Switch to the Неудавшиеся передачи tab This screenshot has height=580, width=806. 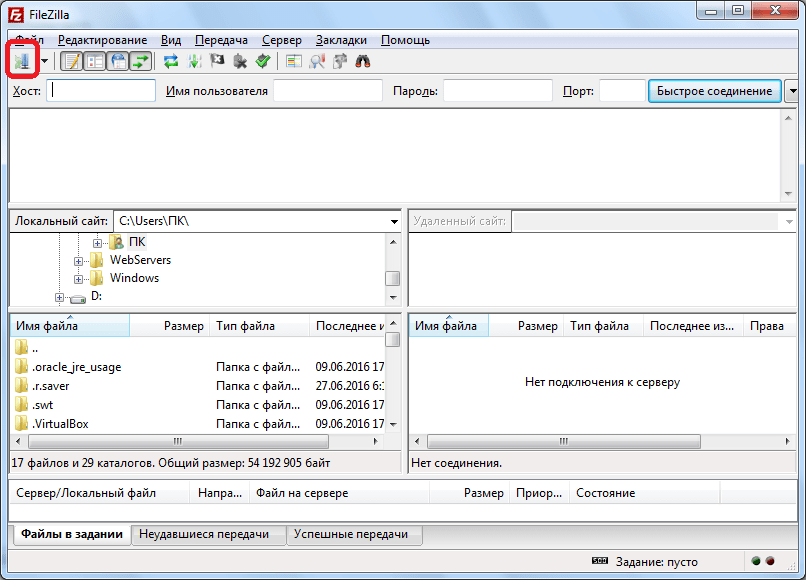tap(205, 535)
